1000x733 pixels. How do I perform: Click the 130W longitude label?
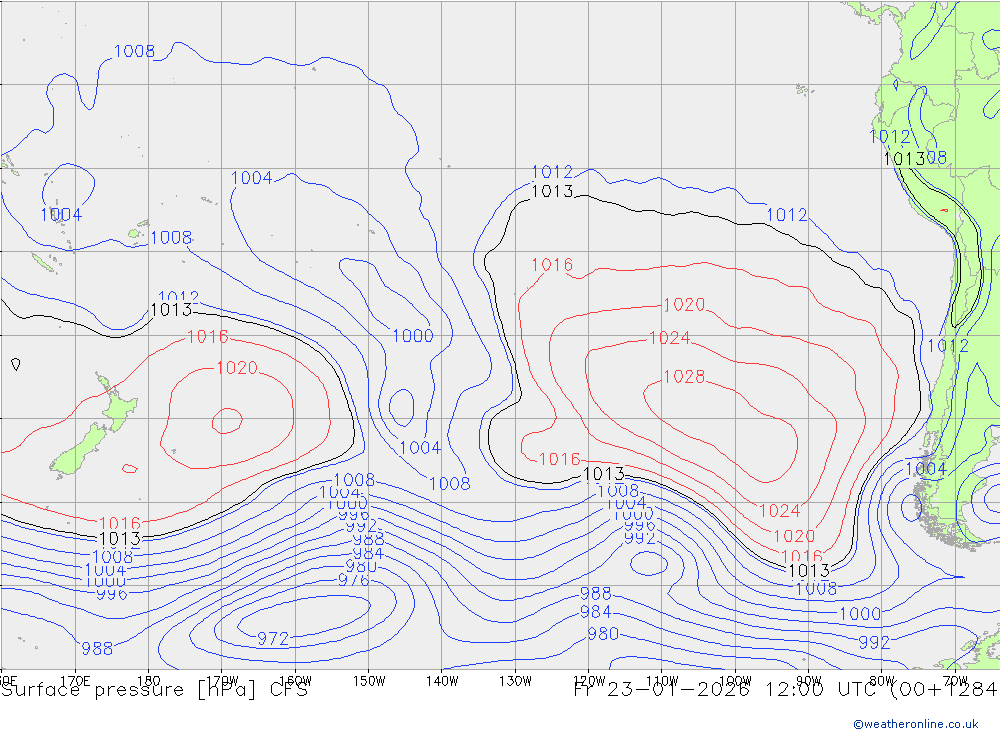[515, 681]
